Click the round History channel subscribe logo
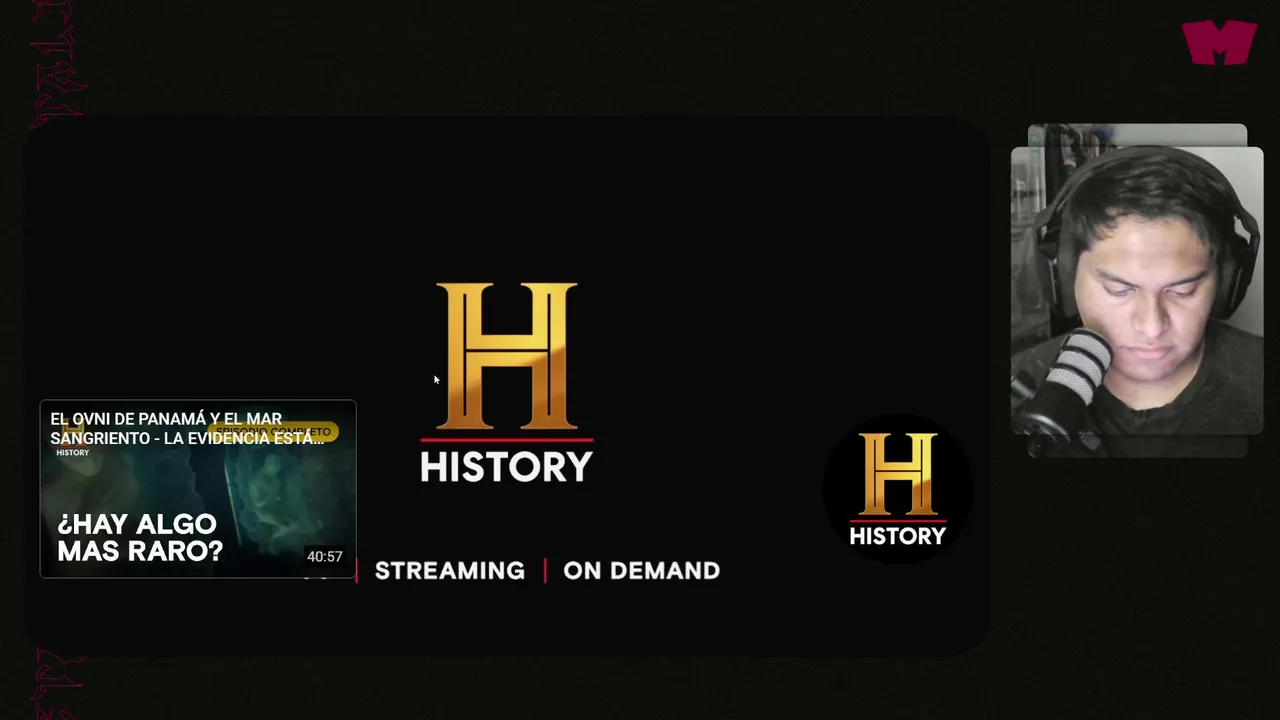Viewport: 1280px width, 720px height. click(897, 489)
